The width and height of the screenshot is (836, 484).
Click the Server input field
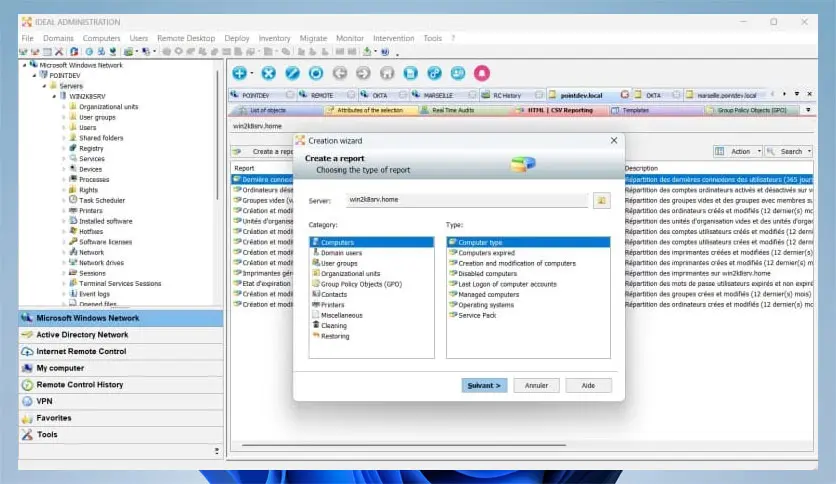pos(467,200)
